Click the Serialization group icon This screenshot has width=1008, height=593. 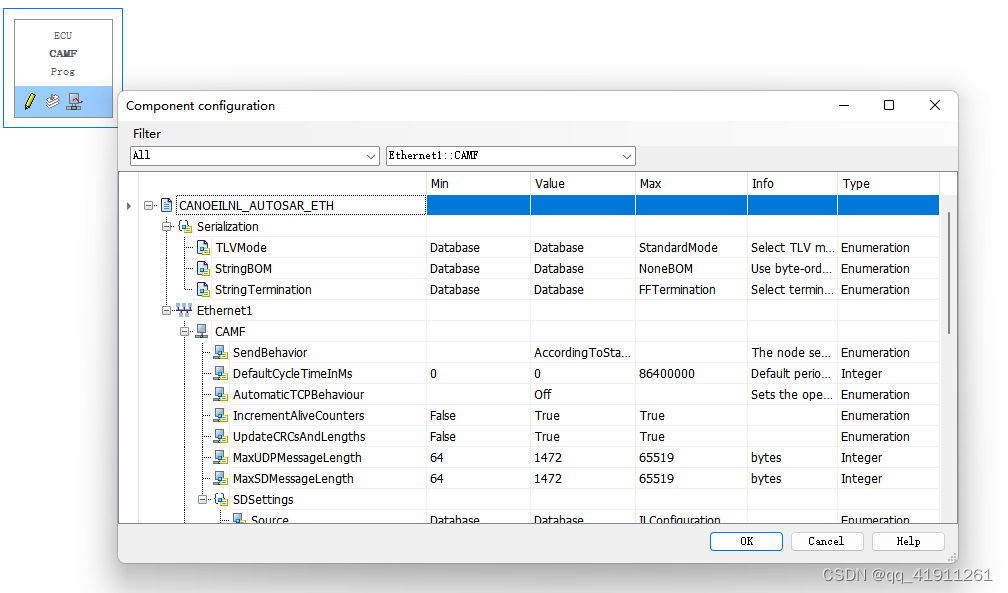(x=185, y=226)
